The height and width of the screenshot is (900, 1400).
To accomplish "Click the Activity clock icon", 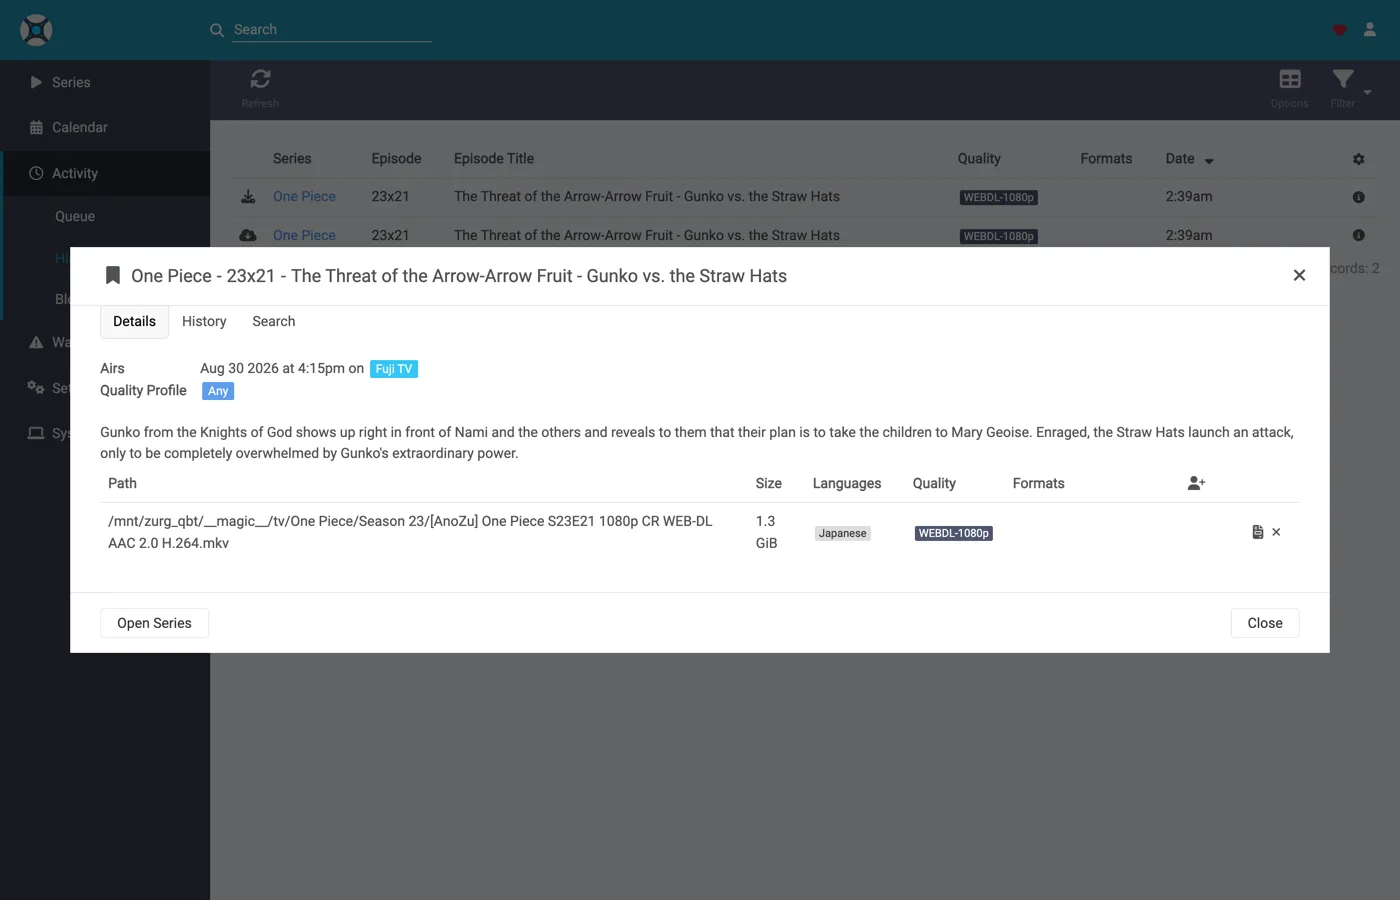I will 36,173.
